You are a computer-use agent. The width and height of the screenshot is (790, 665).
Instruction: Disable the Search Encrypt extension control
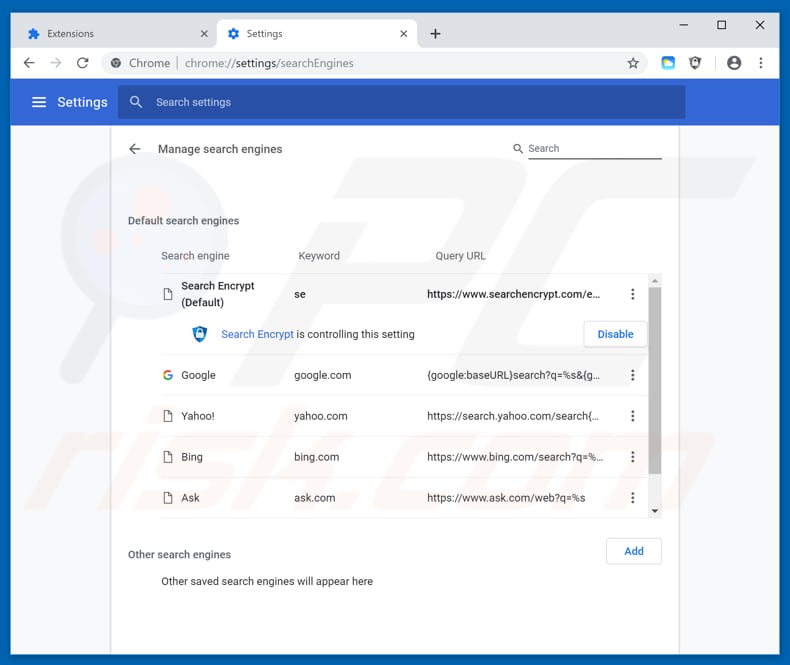(x=615, y=334)
